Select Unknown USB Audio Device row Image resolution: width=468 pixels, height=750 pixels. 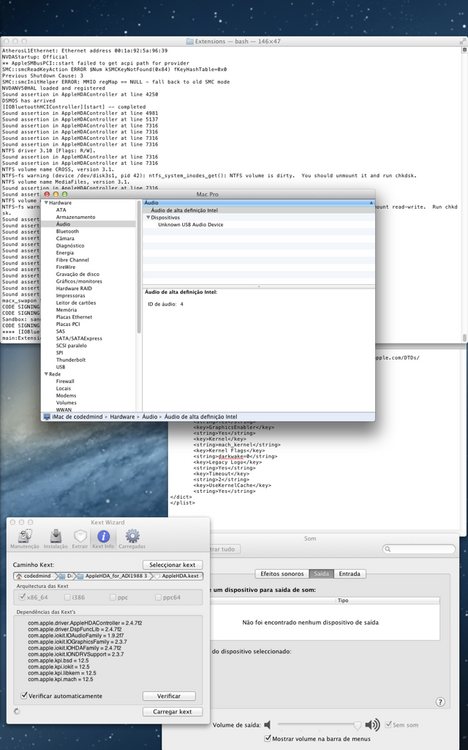(259, 224)
